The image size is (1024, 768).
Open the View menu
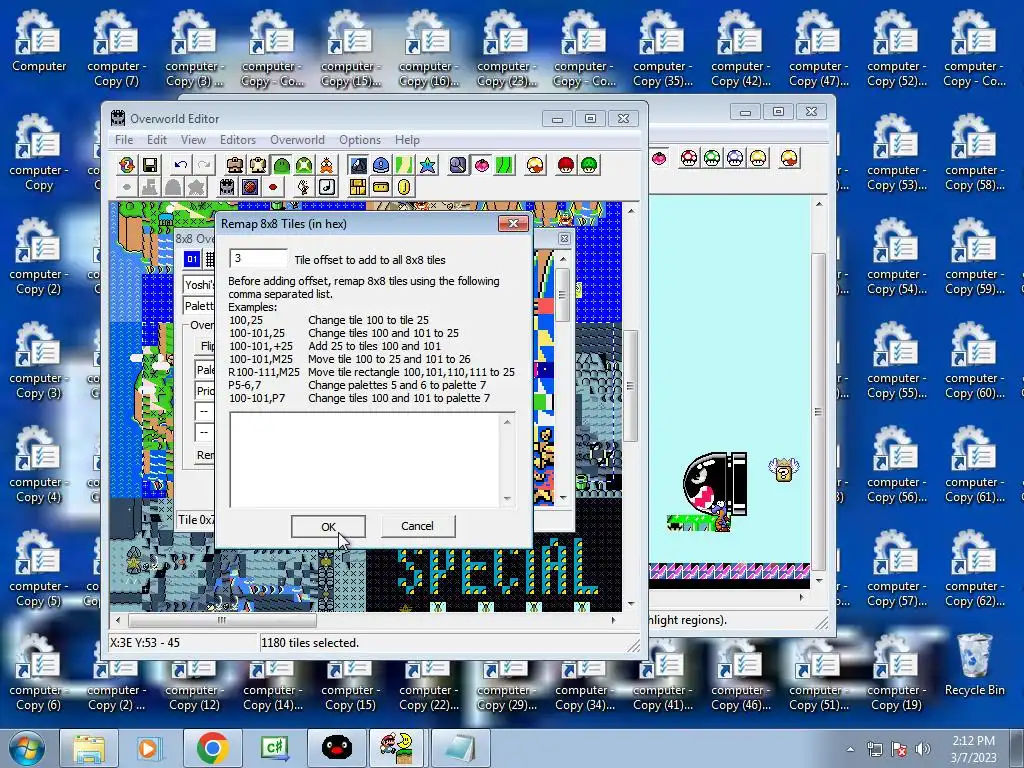(x=193, y=140)
